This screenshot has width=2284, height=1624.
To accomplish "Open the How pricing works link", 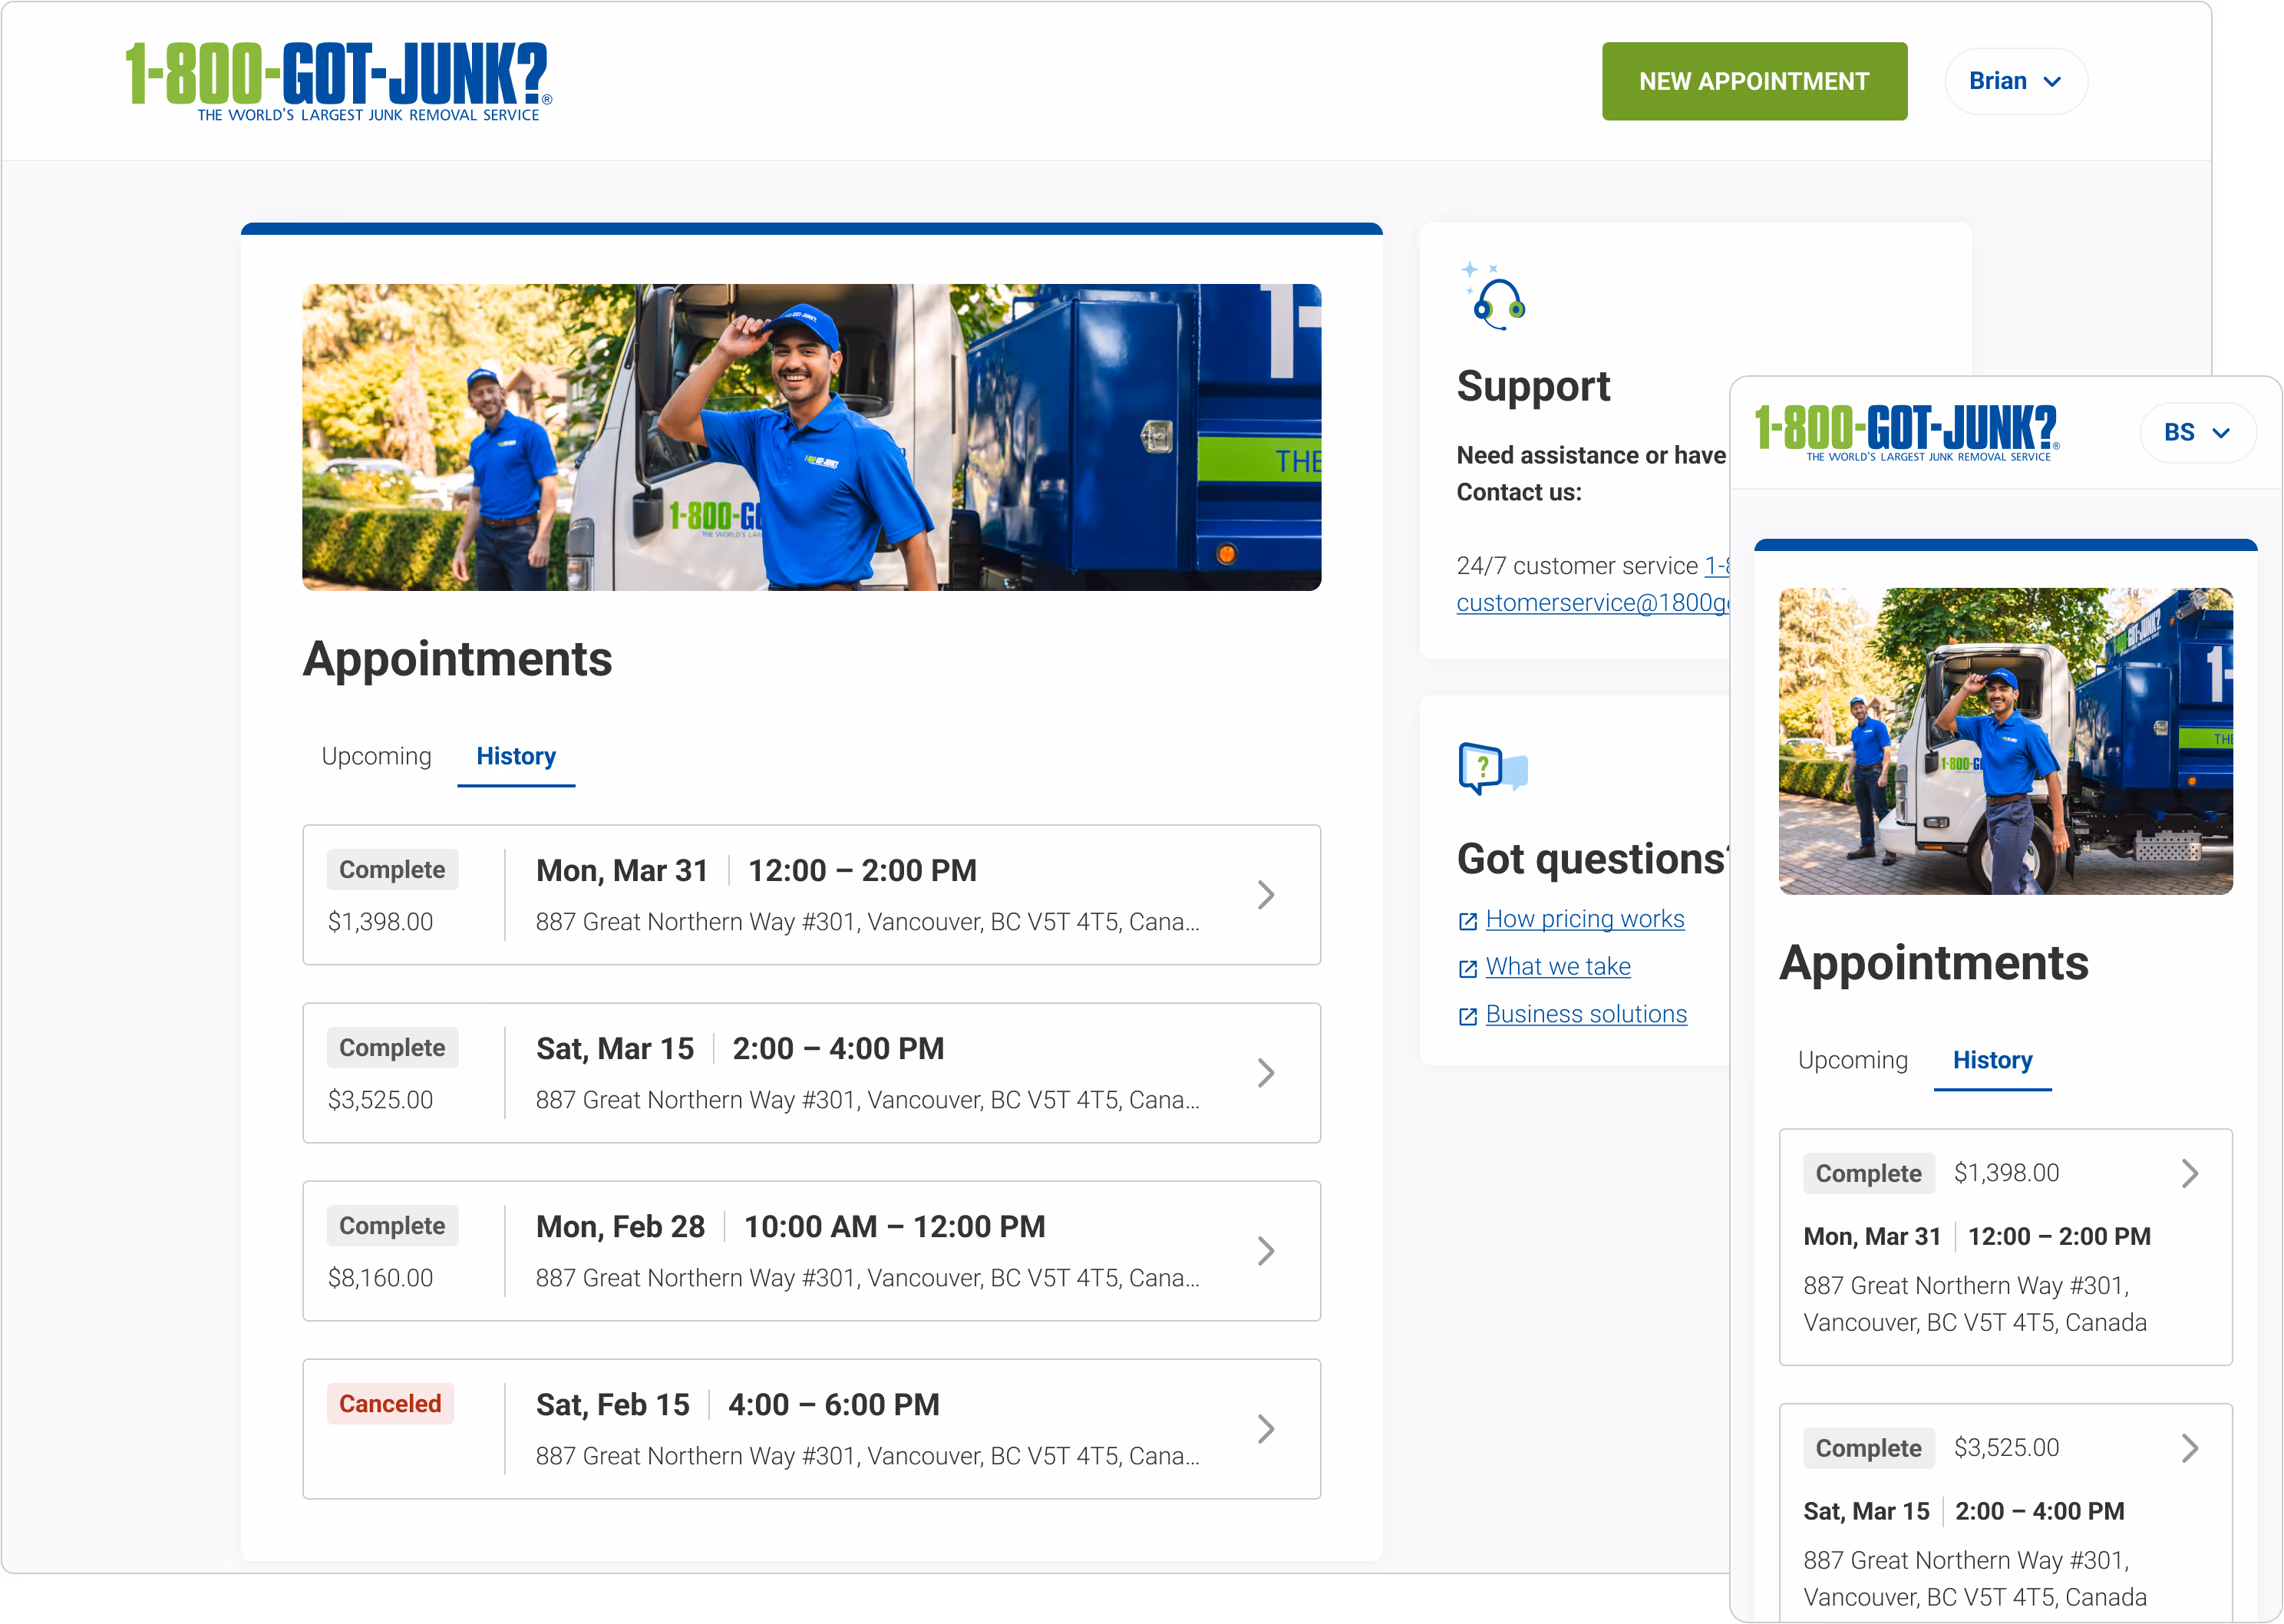I will (x=1584, y=919).
